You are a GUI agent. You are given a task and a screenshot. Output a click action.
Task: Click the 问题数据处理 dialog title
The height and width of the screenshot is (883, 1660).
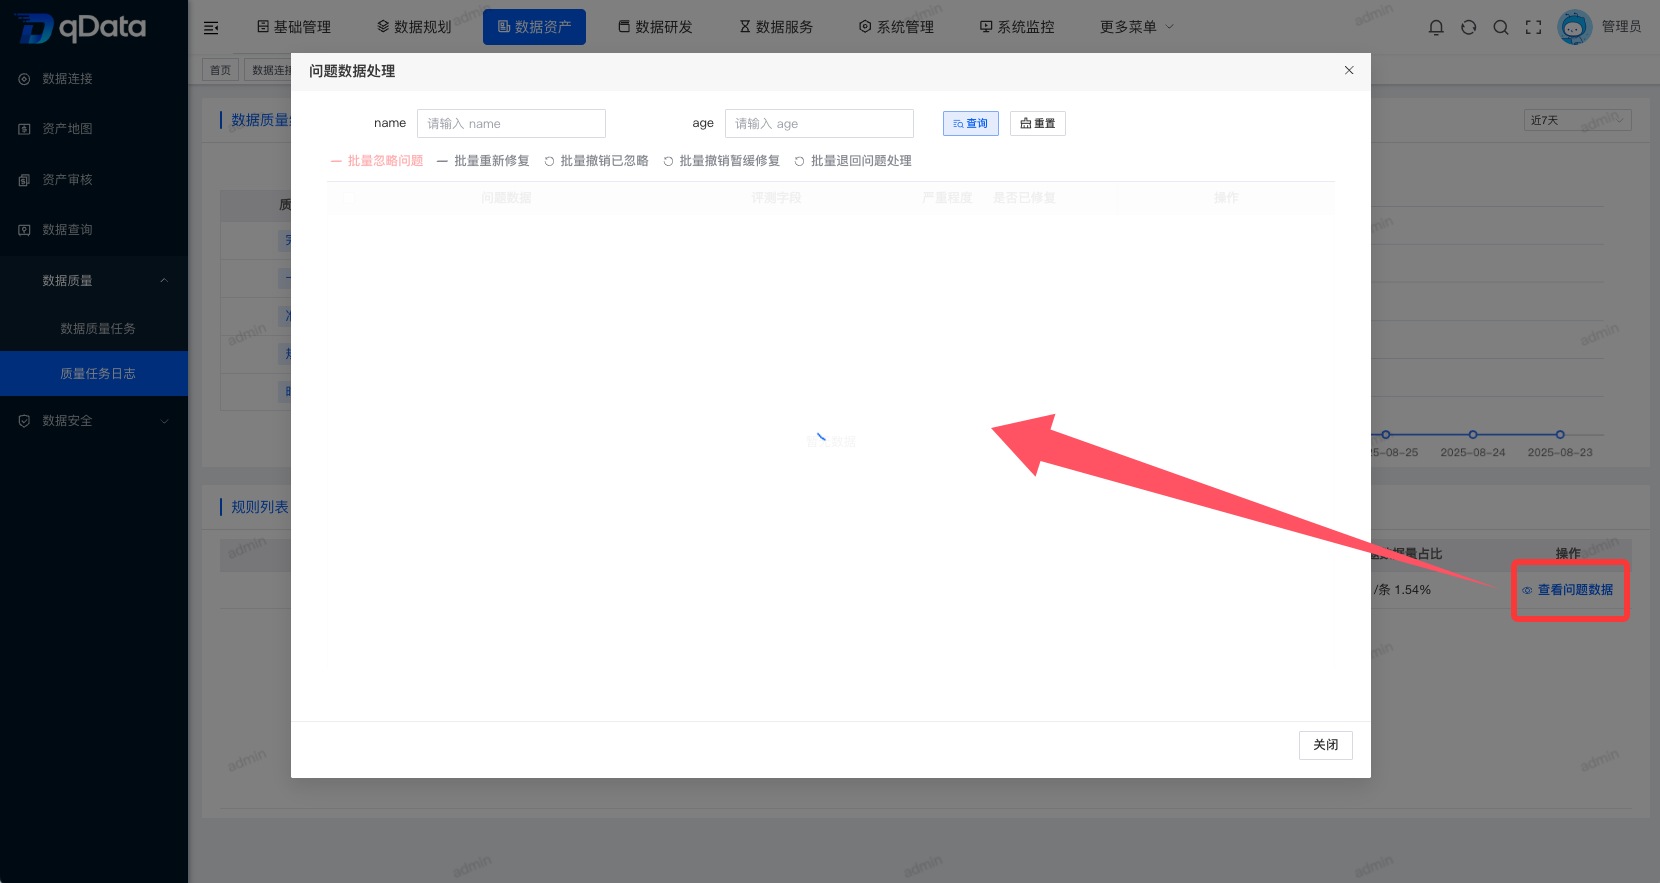tap(352, 71)
